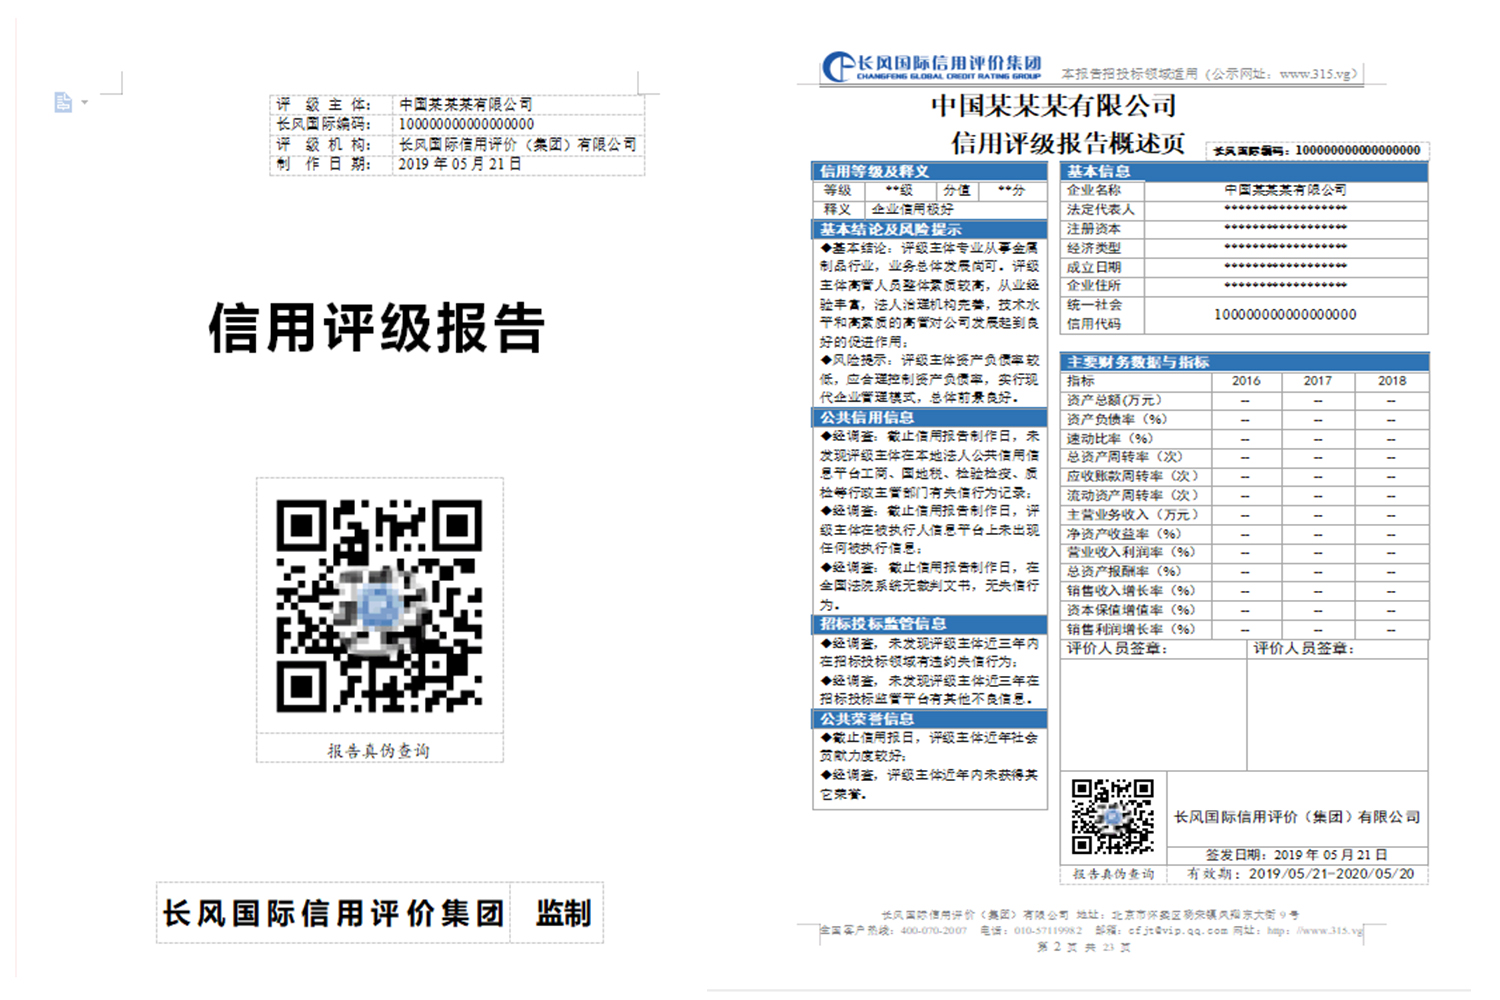The image size is (1500, 1000).
Task: Click the 信用评级报告 cover title
Action: (x=377, y=328)
